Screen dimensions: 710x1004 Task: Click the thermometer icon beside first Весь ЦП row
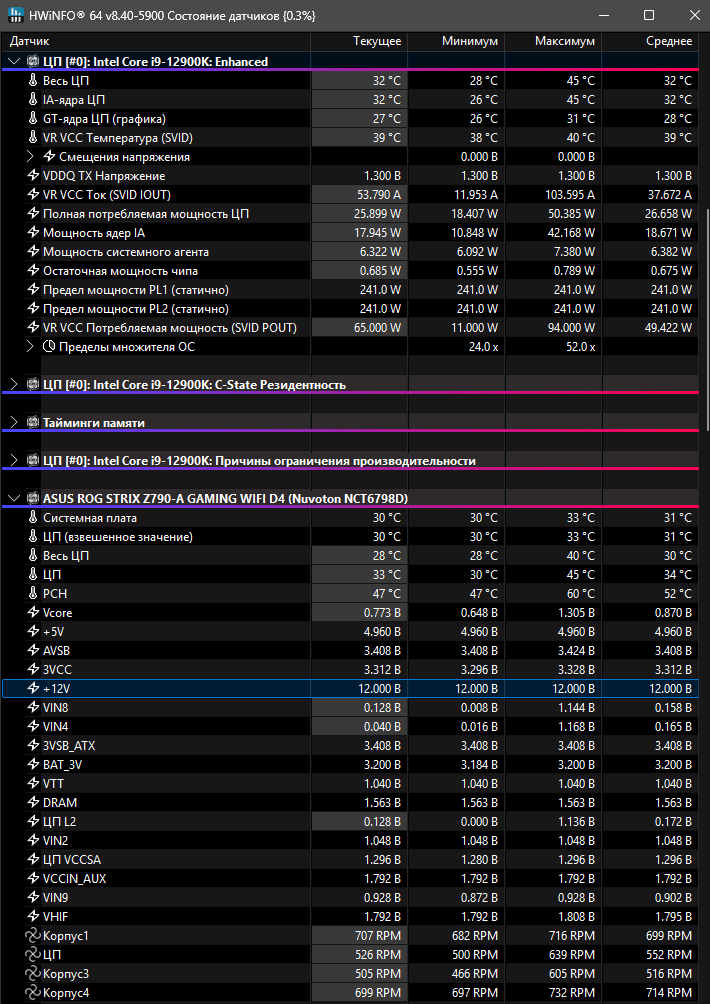33,81
